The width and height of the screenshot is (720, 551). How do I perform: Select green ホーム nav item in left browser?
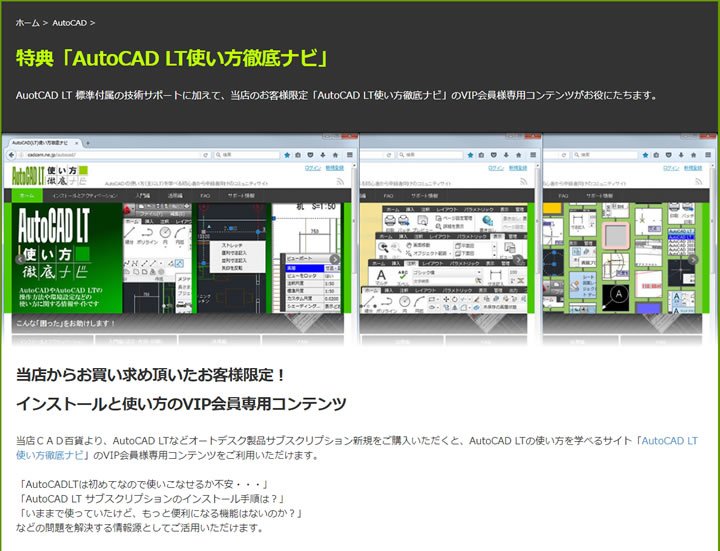(x=27, y=196)
